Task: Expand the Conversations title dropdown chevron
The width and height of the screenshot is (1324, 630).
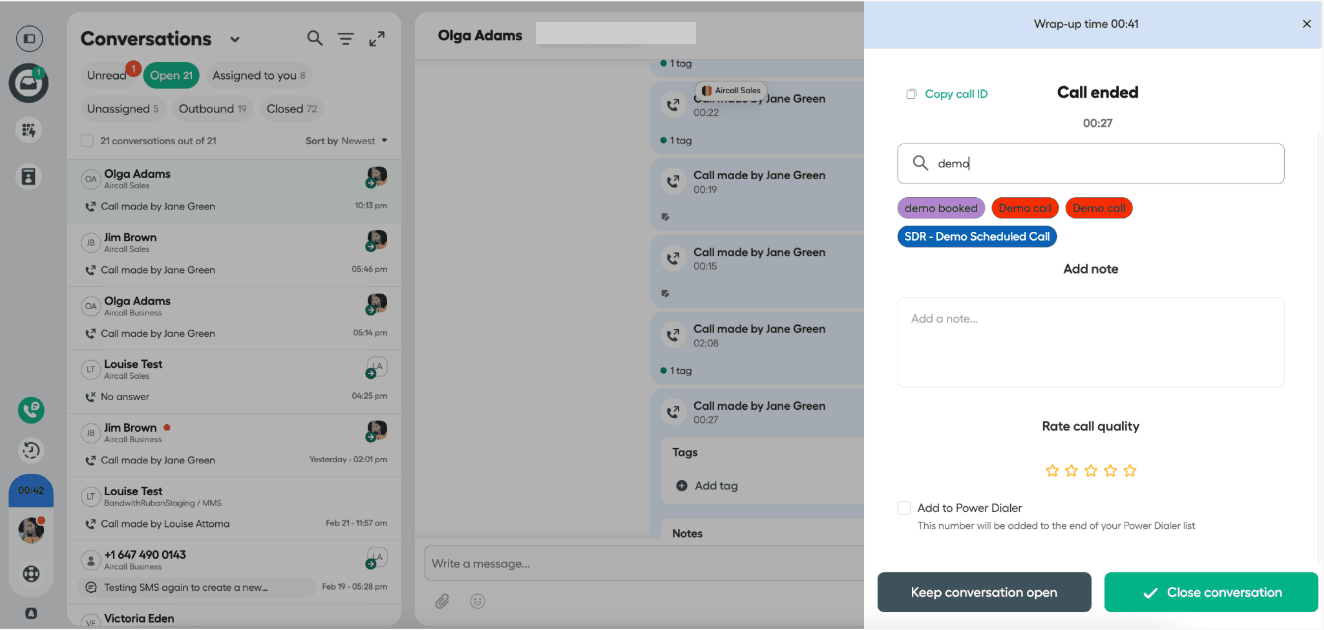Action: [235, 40]
